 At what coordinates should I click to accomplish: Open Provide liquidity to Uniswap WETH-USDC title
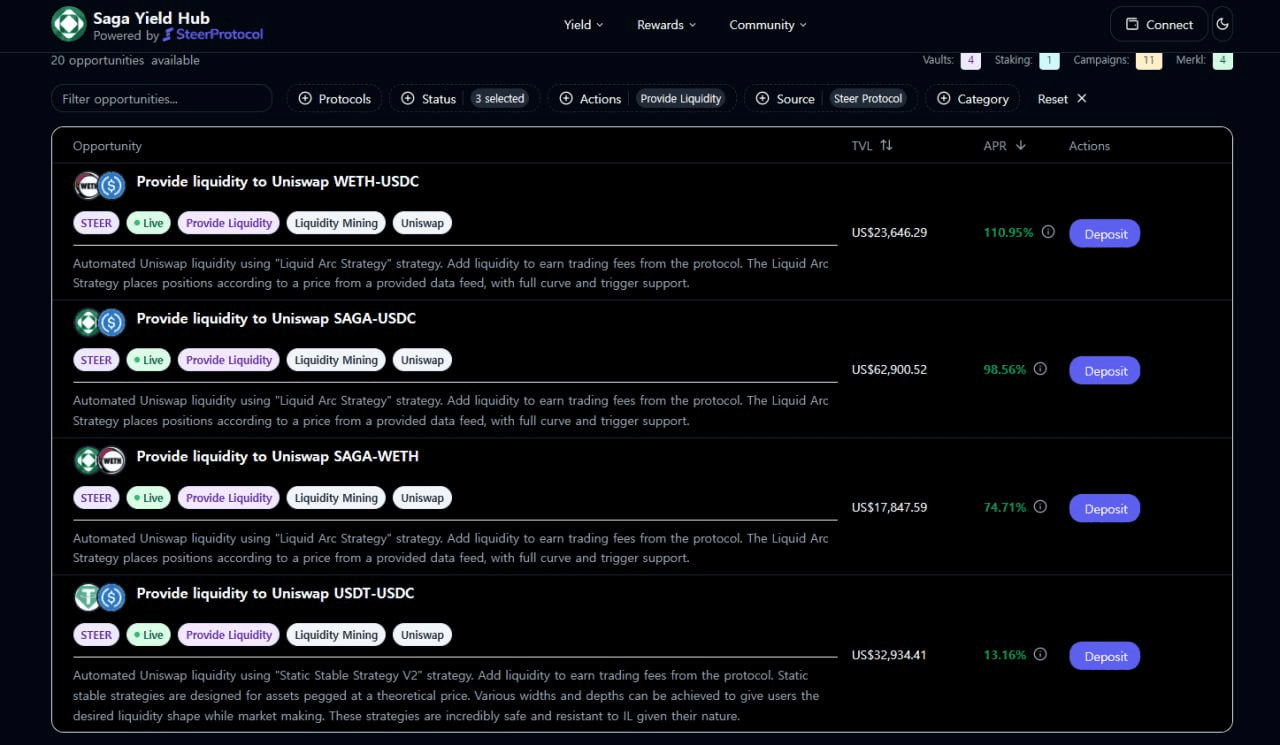point(278,182)
